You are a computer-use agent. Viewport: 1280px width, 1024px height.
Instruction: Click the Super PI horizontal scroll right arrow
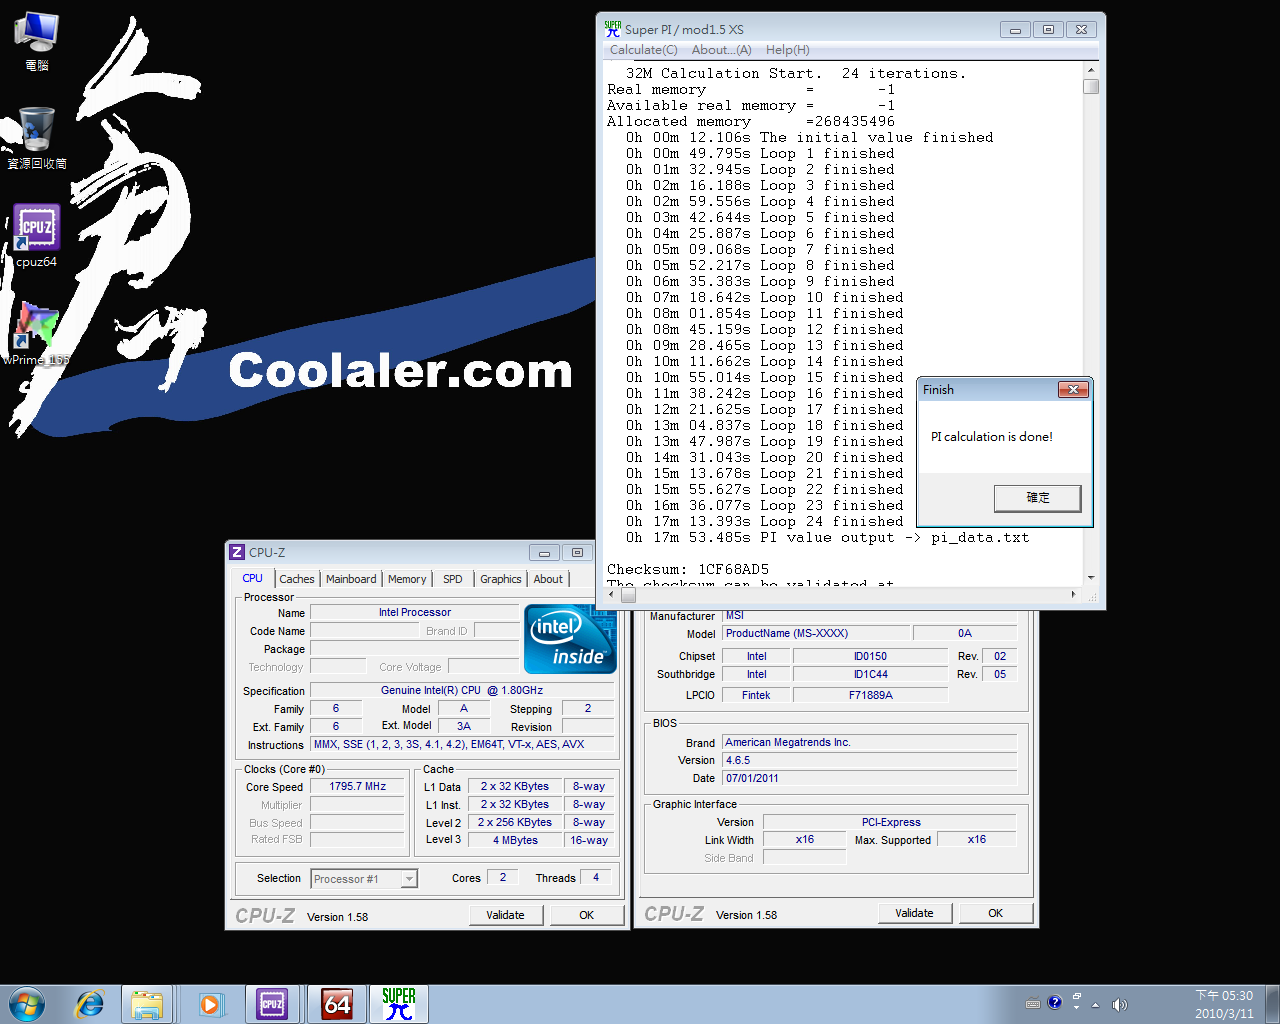point(1074,594)
